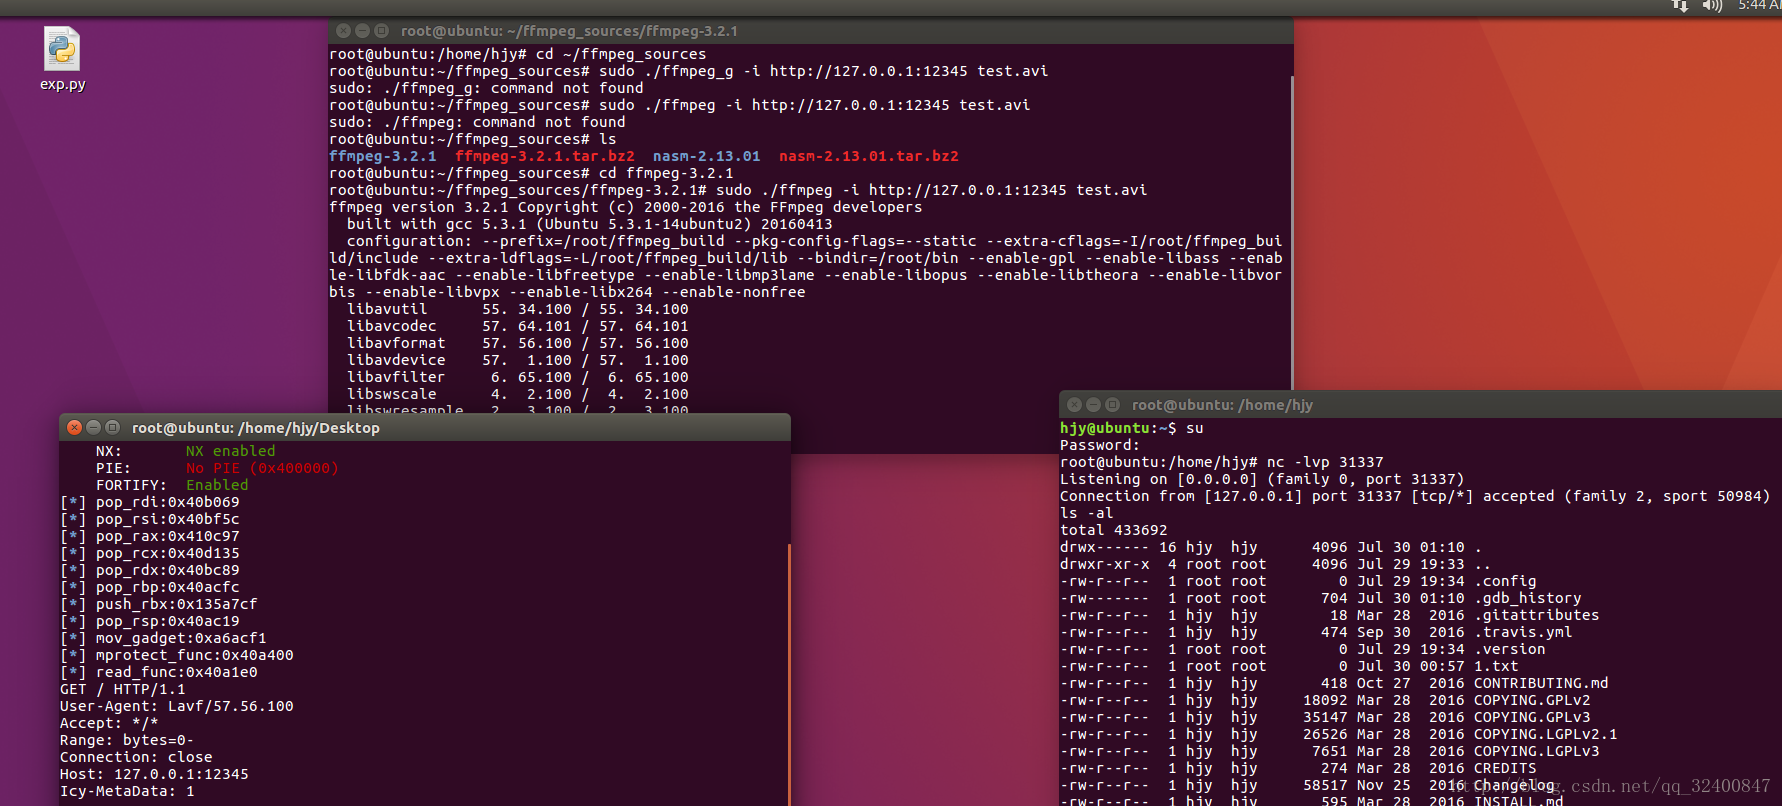This screenshot has height=806, width=1782.
Task: Click the 'Host: 127.0.0.1:12345' header line
Action: click(154, 774)
